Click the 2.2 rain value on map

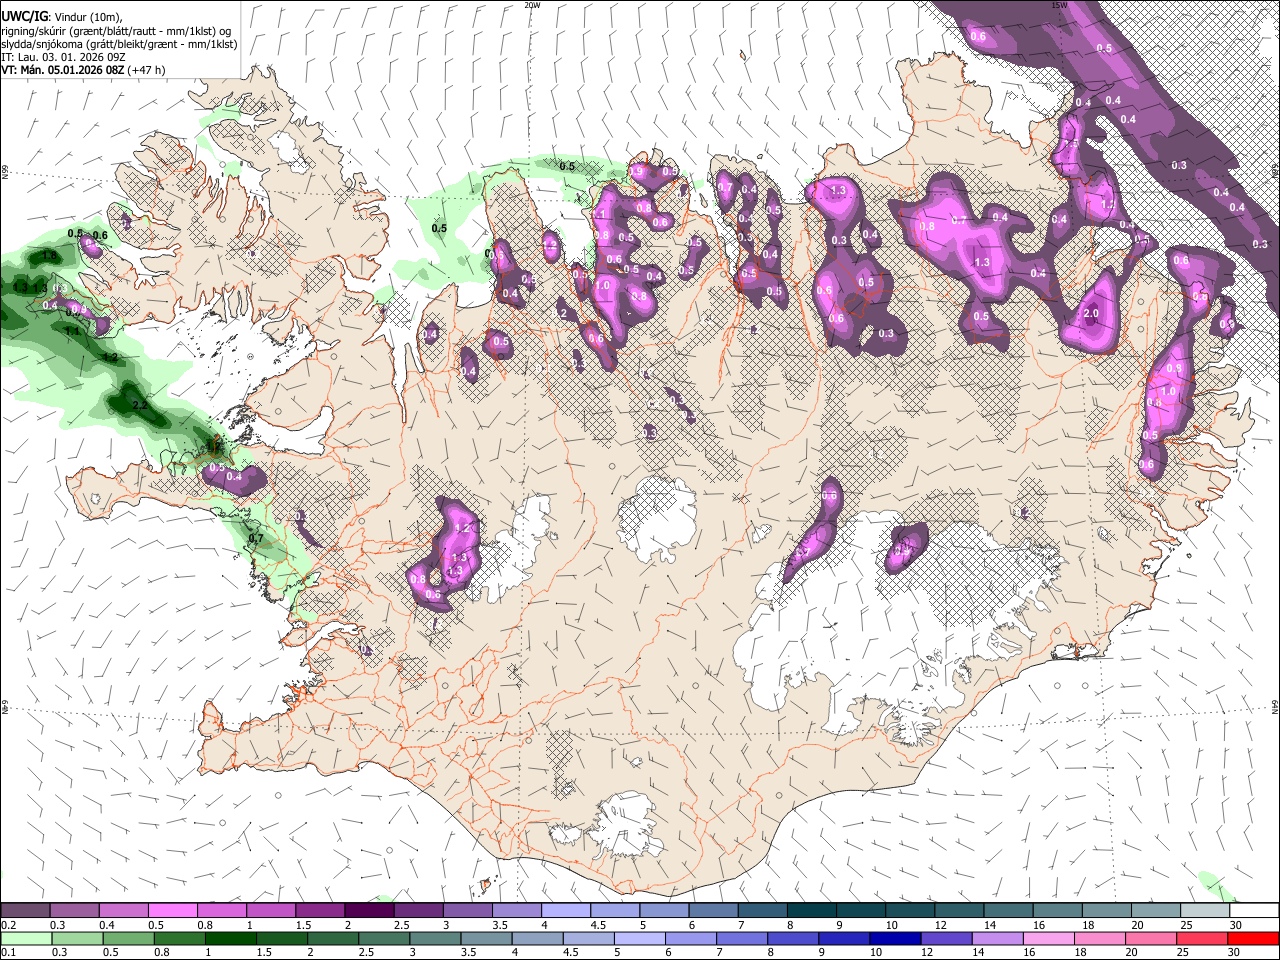pyautogui.click(x=140, y=405)
